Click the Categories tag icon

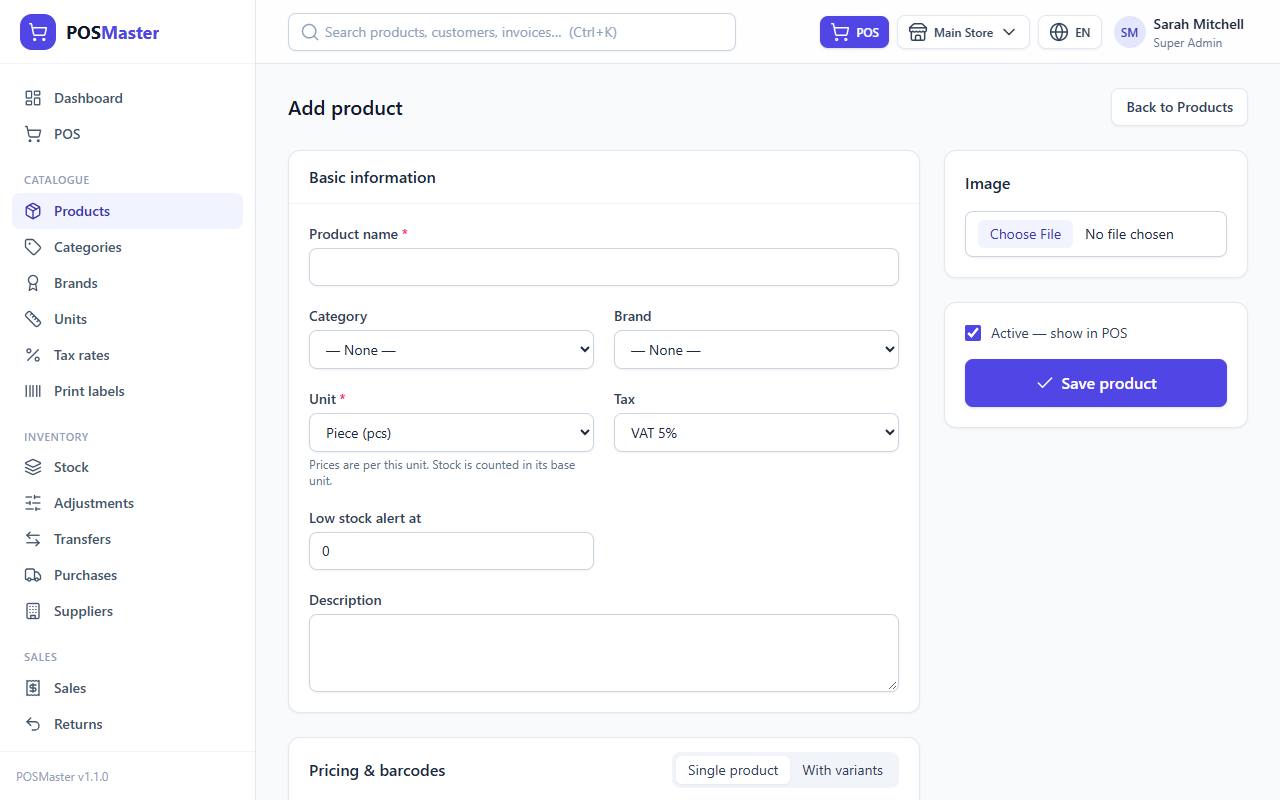(x=33, y=247)
